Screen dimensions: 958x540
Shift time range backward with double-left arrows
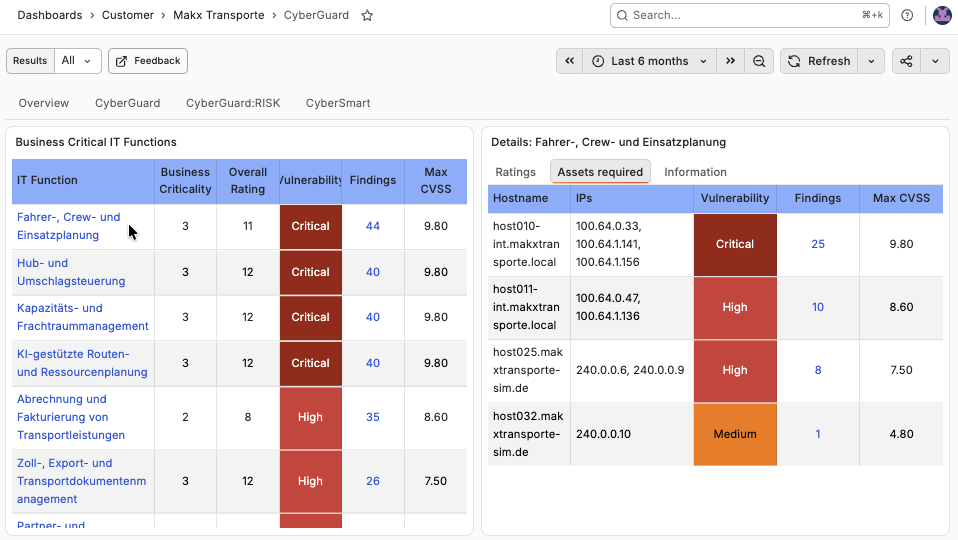click(569, 61)
